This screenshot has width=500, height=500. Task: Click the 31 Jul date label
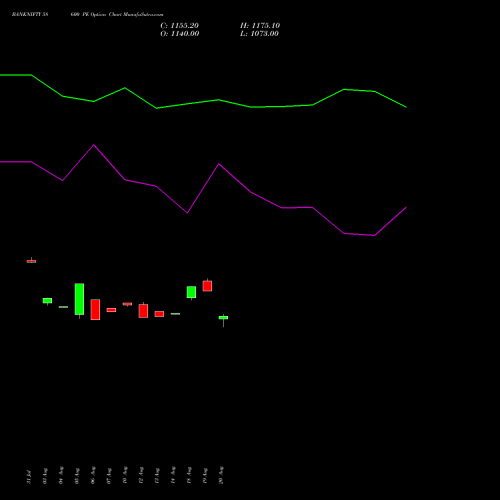29,477
